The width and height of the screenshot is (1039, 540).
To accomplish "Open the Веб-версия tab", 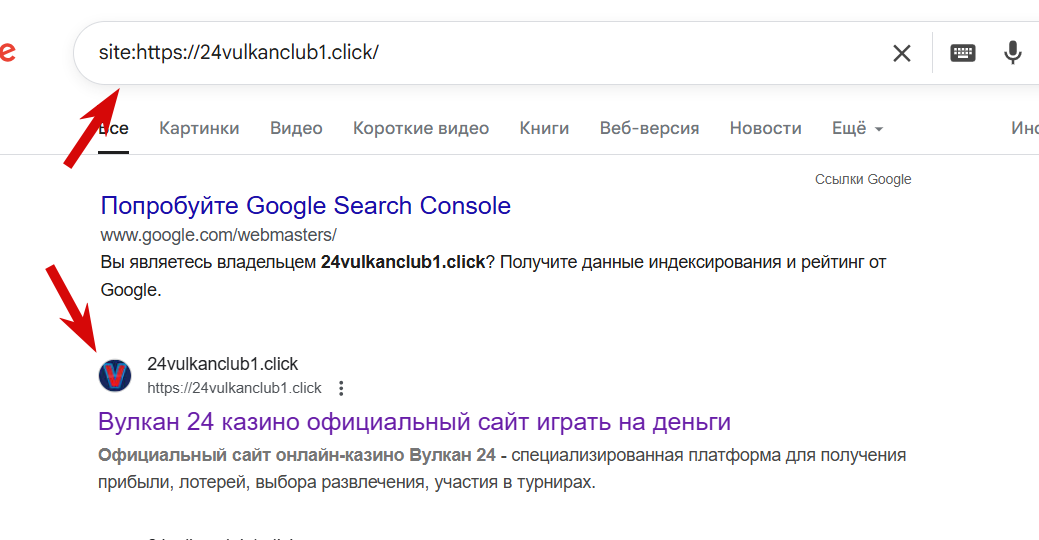I will (649, 129).
